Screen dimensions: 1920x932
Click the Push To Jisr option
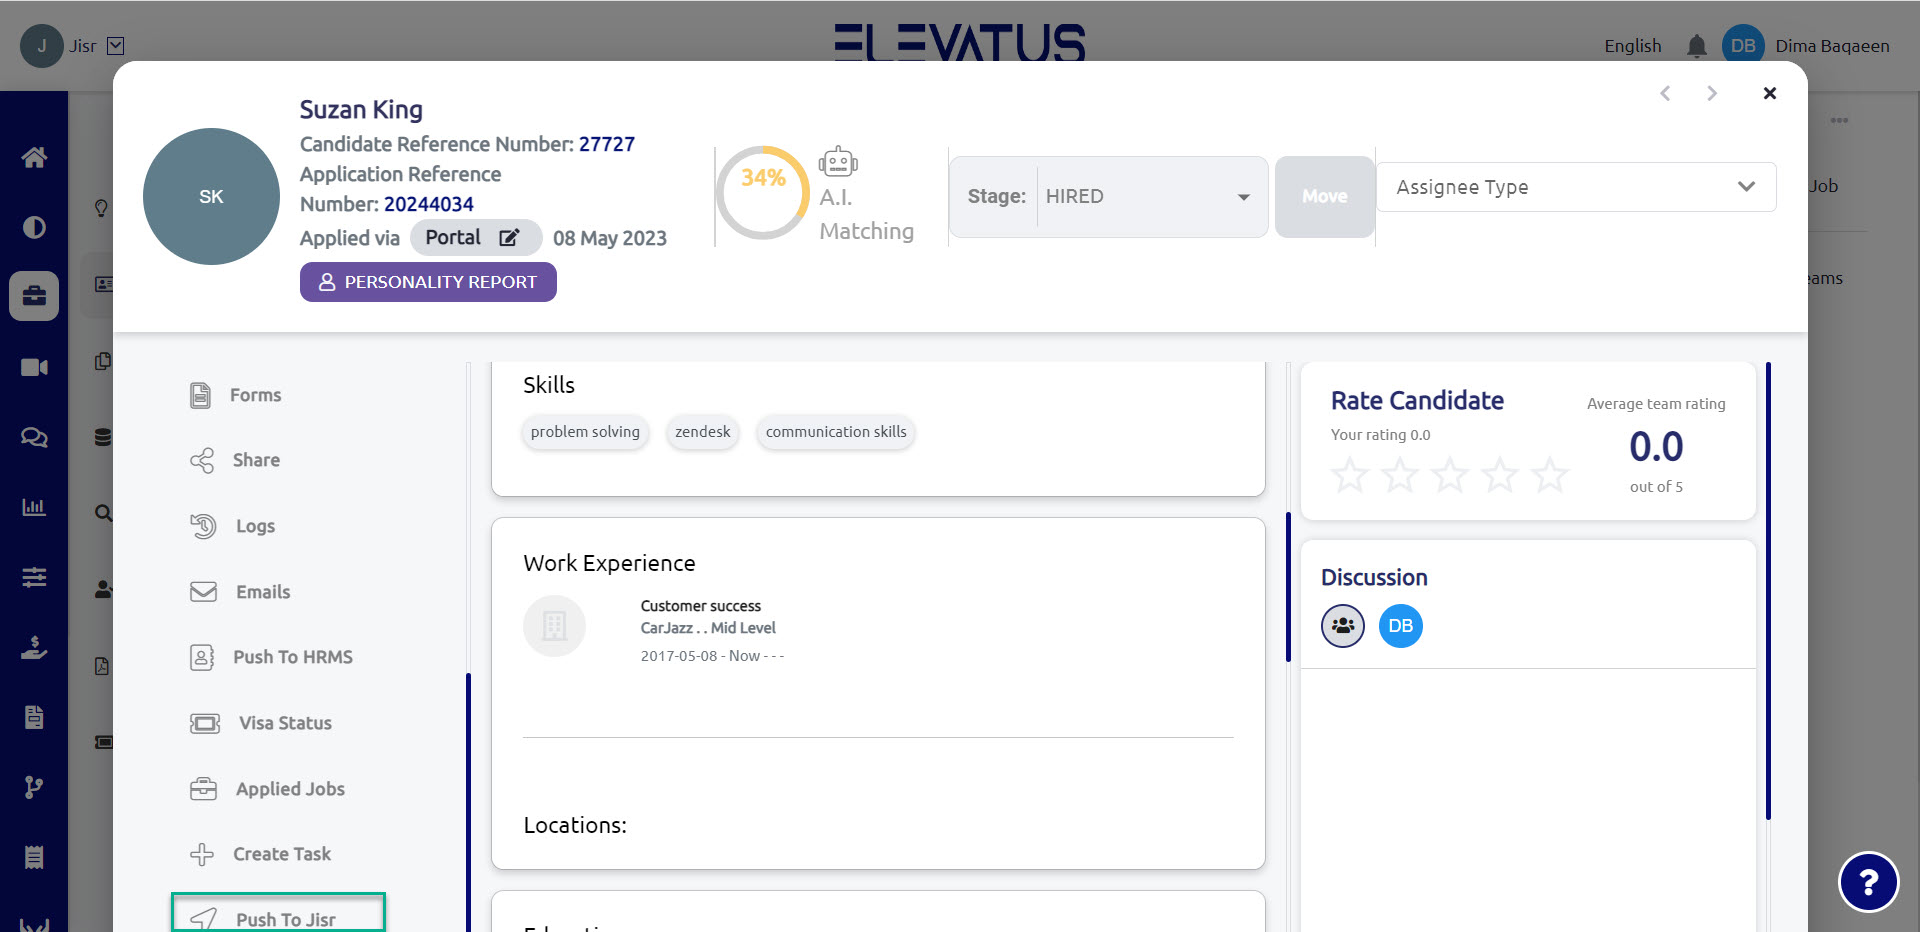point(284,918)
